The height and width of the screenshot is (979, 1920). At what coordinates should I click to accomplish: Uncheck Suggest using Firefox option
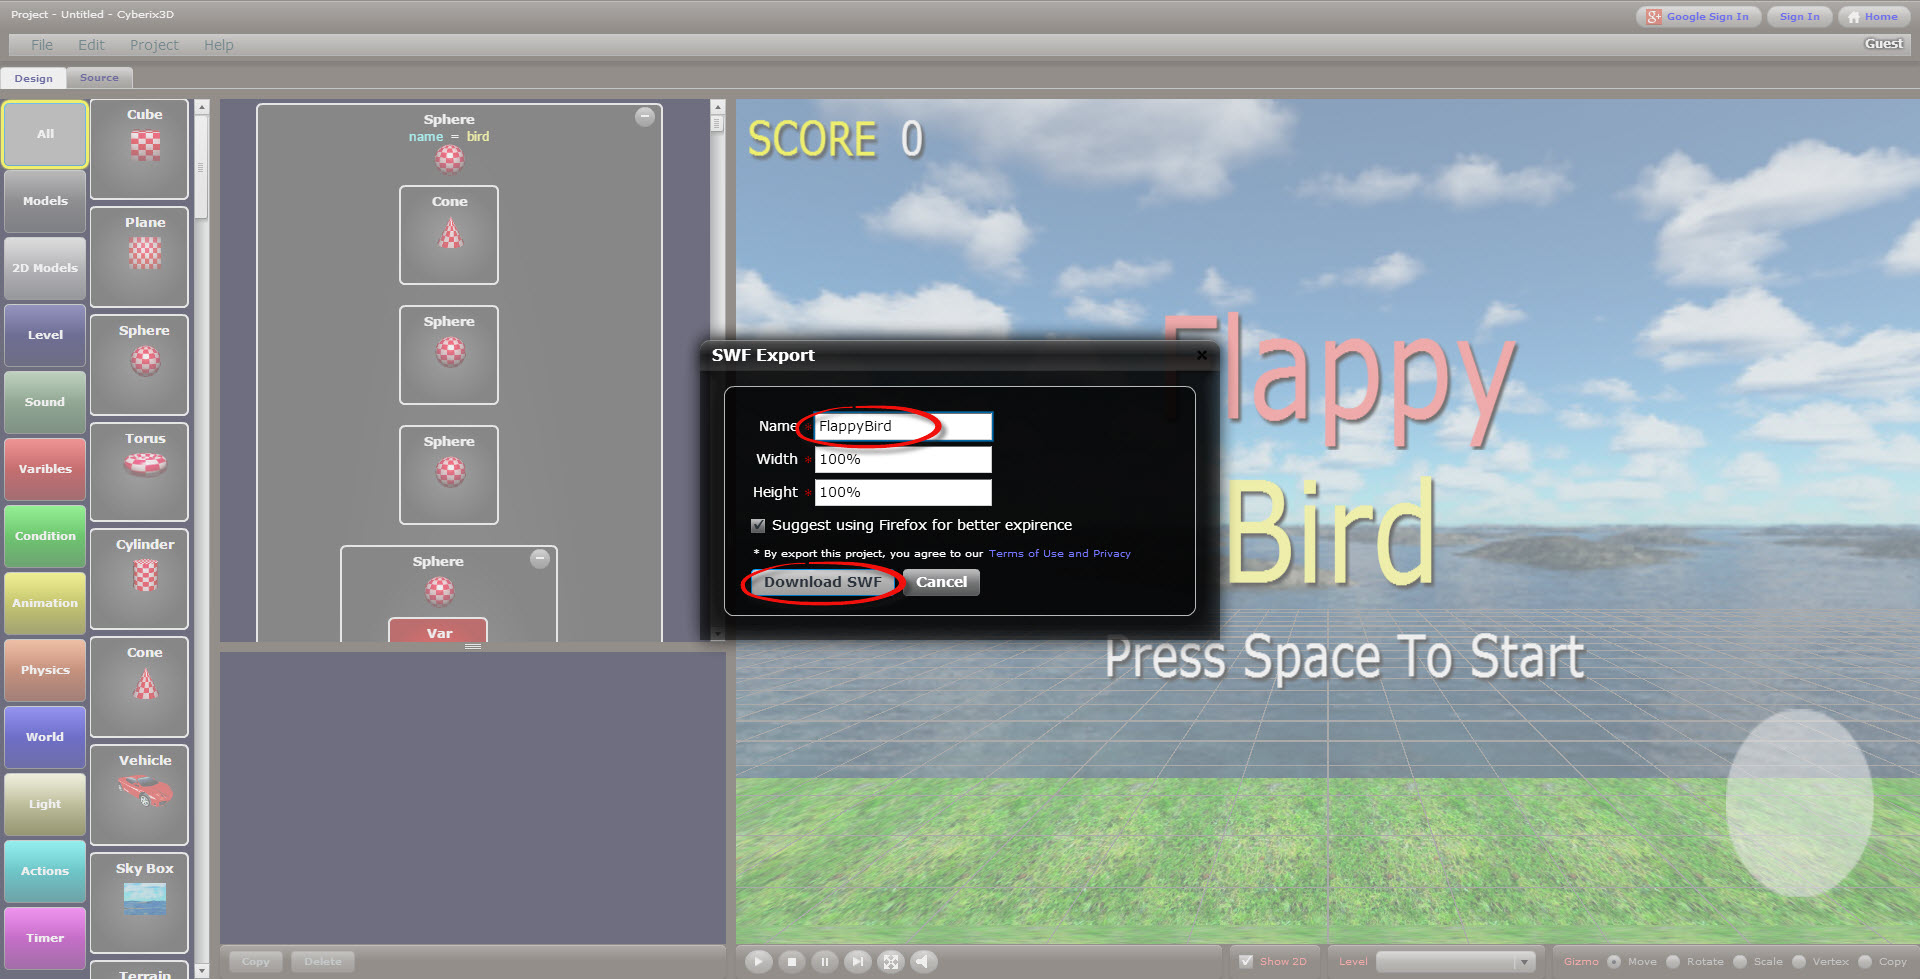[758, 525]
